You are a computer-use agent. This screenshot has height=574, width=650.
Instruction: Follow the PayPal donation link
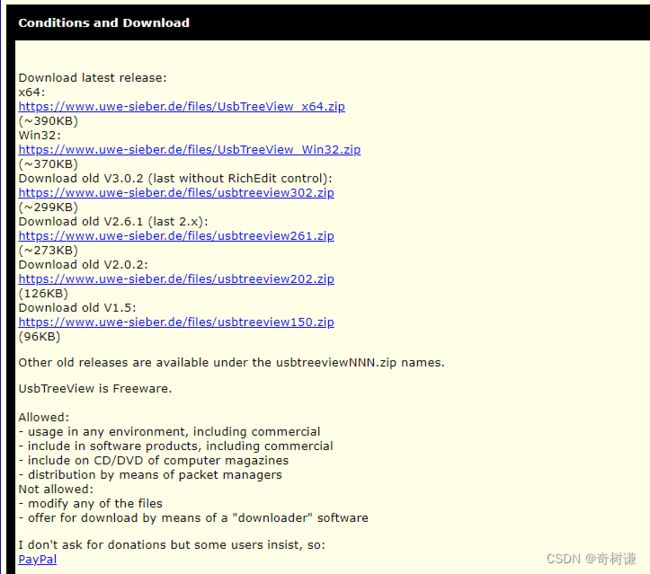[38, 559]
